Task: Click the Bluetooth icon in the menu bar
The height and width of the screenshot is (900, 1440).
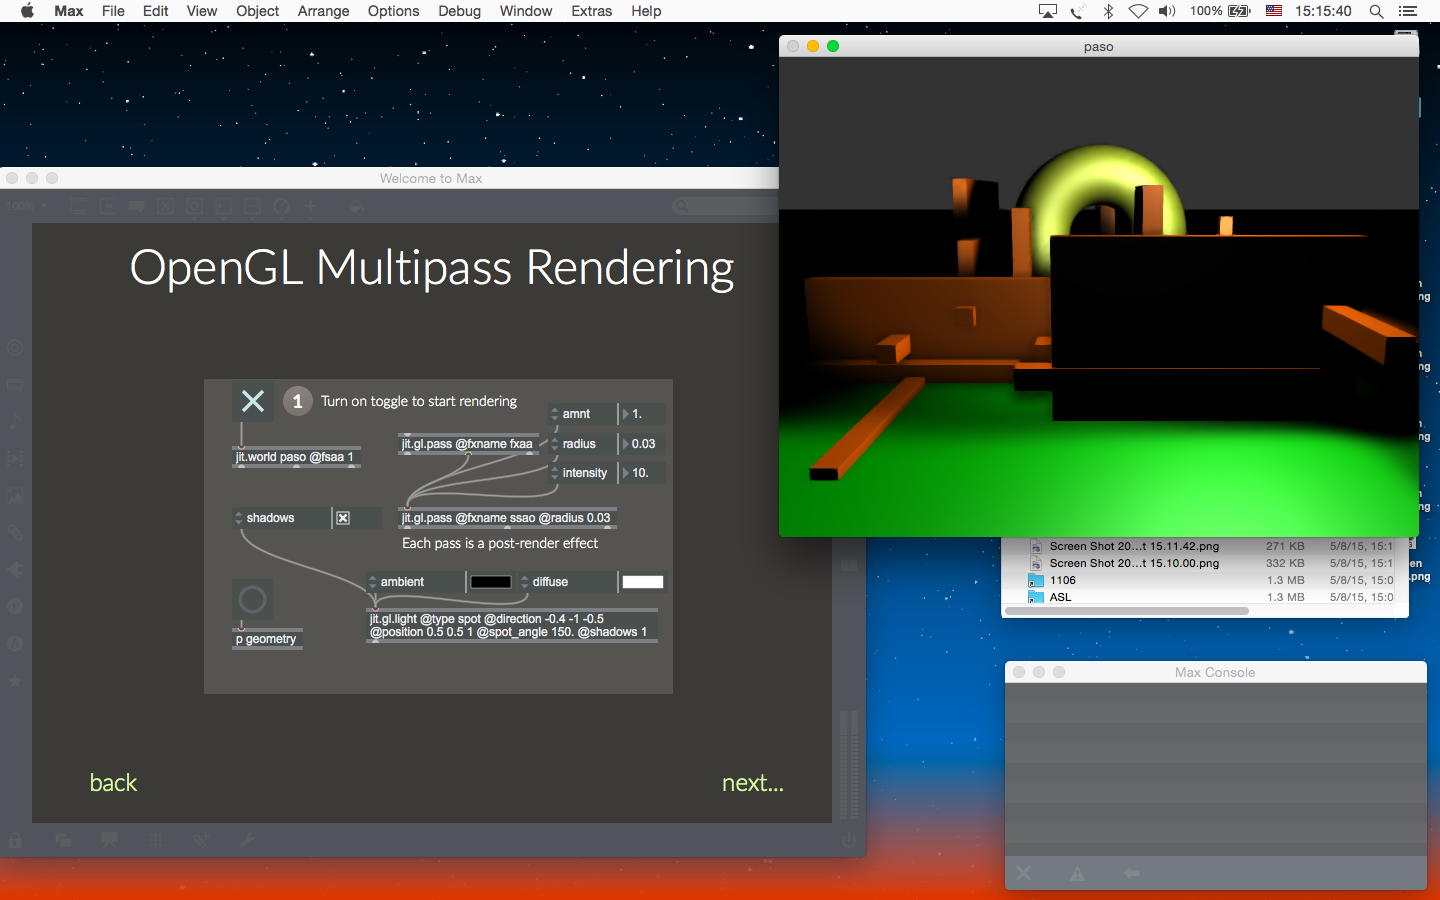Action: (1108, 11)
